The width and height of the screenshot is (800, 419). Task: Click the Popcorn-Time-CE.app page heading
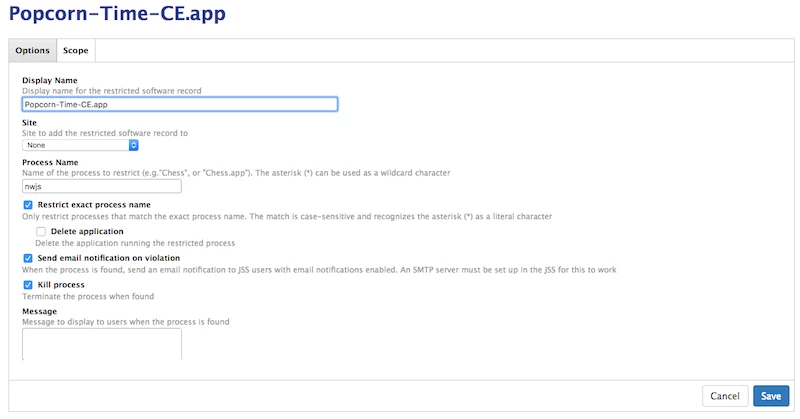point(117,13)
